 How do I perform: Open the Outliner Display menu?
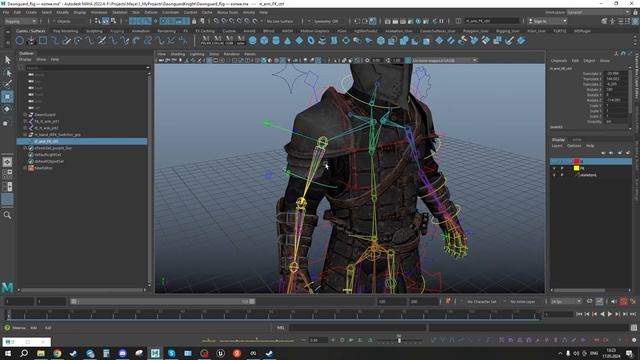[x=25, y=60]
